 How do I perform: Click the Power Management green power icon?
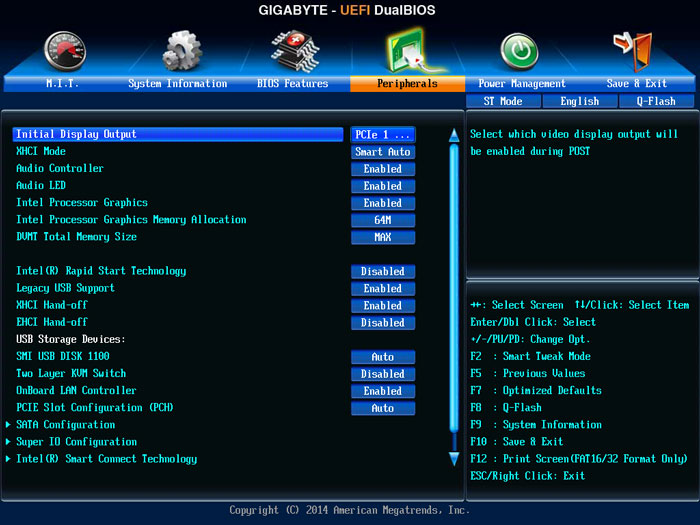click(519, 52)
